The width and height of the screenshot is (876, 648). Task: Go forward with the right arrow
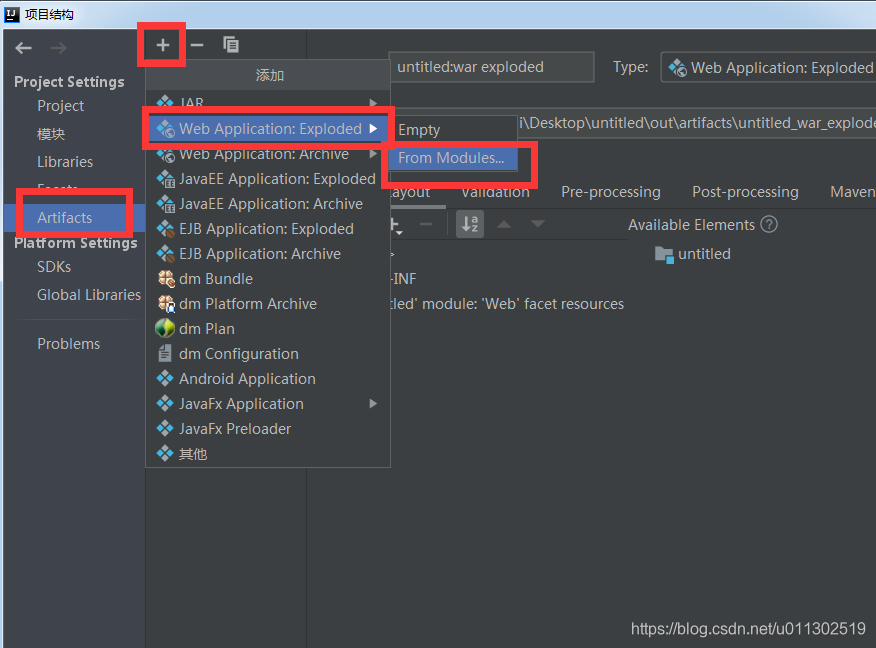click(x=58, y=48)
